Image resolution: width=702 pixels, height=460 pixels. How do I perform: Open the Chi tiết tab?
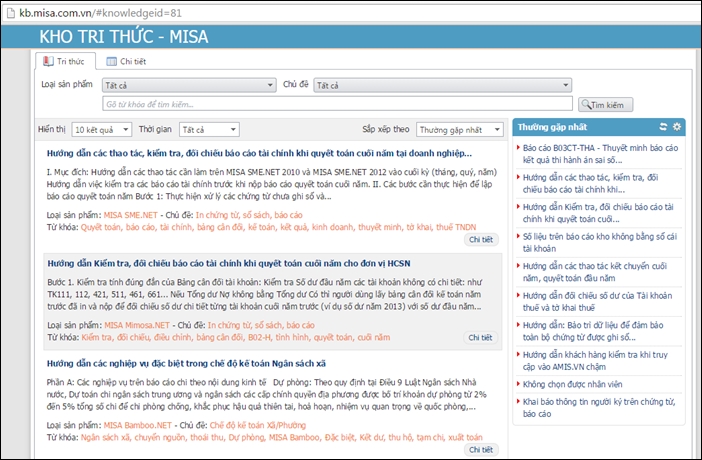126,62
